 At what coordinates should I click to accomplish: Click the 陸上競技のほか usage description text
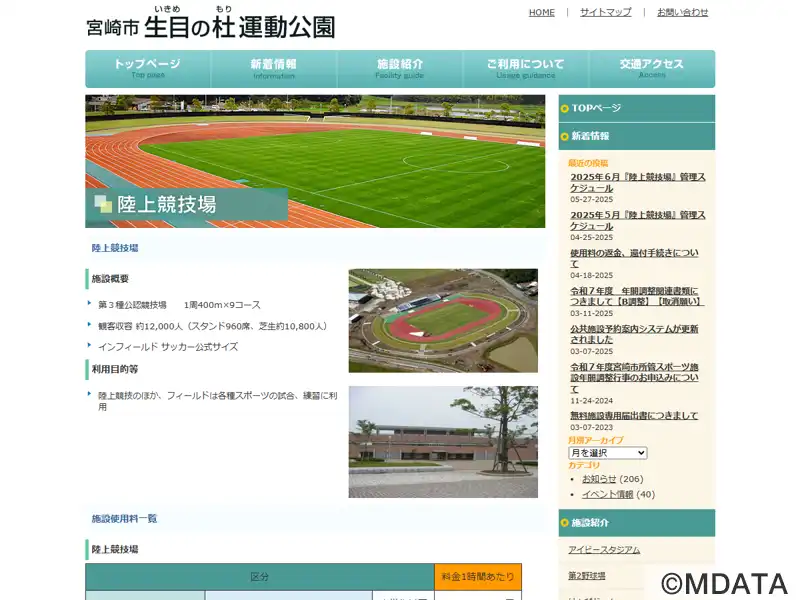tap(218, 401)
